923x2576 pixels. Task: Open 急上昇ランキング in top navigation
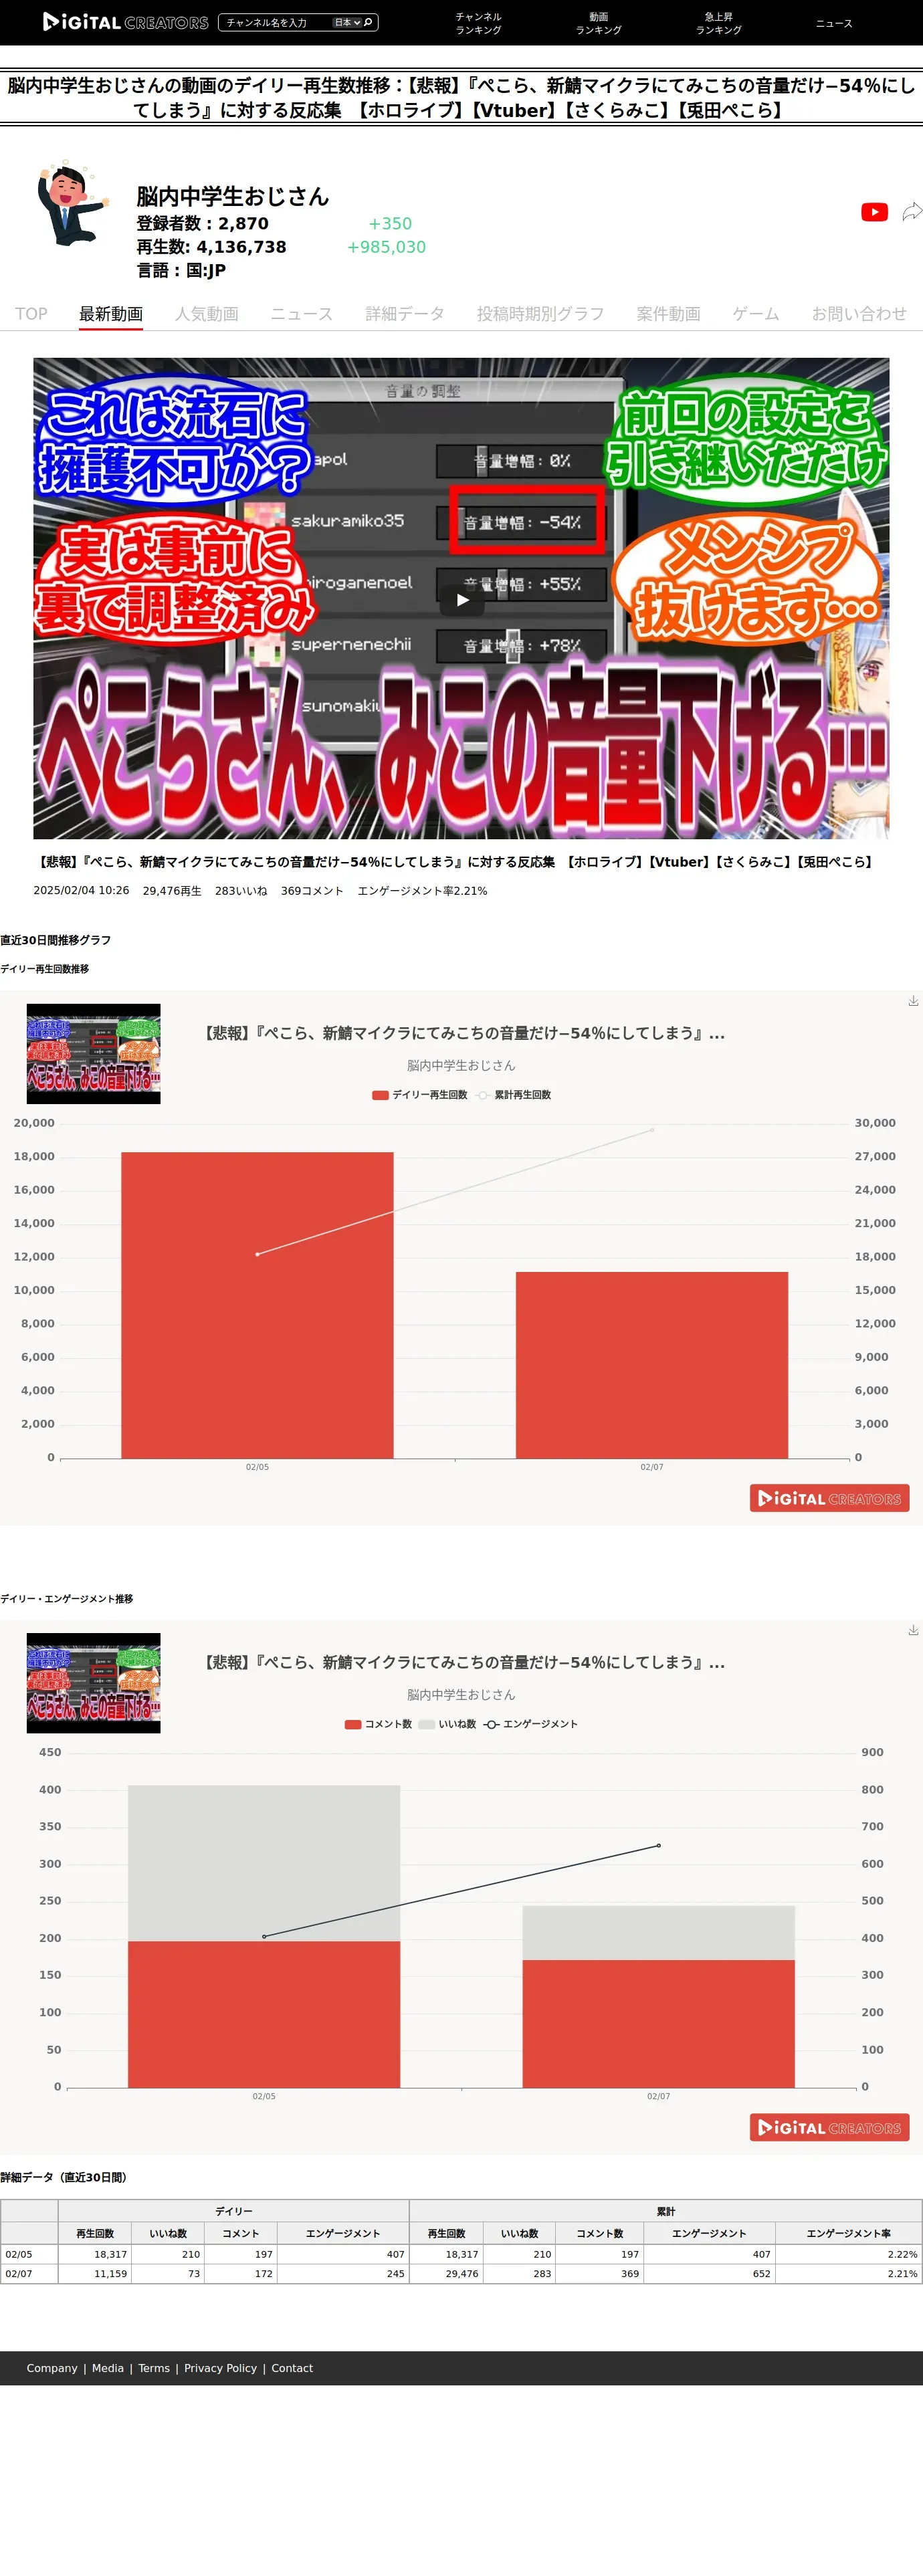[x=718, y=23]
